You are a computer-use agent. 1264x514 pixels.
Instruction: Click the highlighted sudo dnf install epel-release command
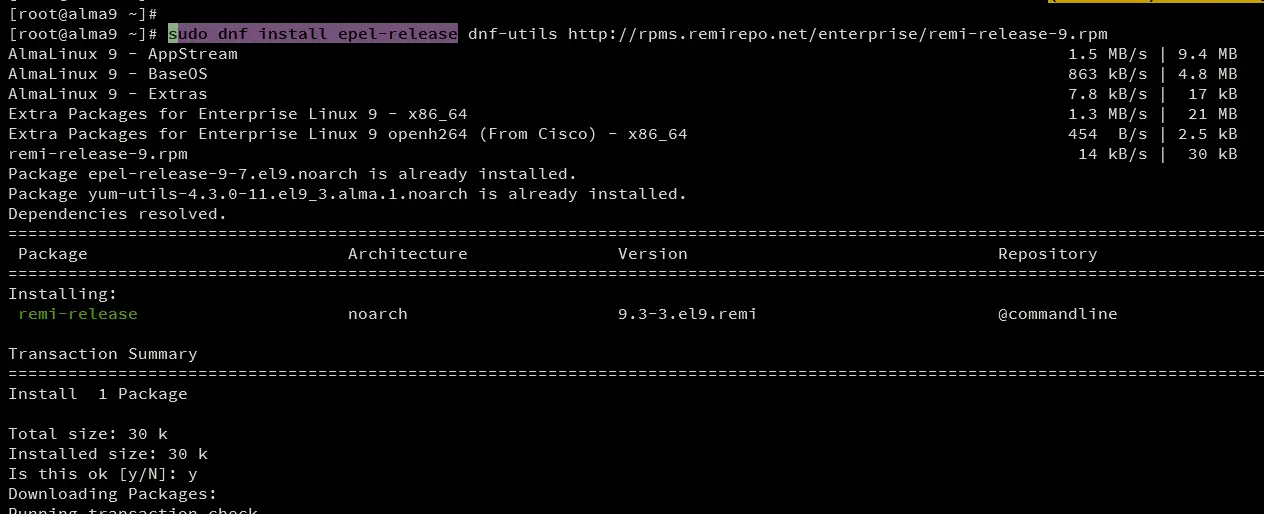click(313, 34)
